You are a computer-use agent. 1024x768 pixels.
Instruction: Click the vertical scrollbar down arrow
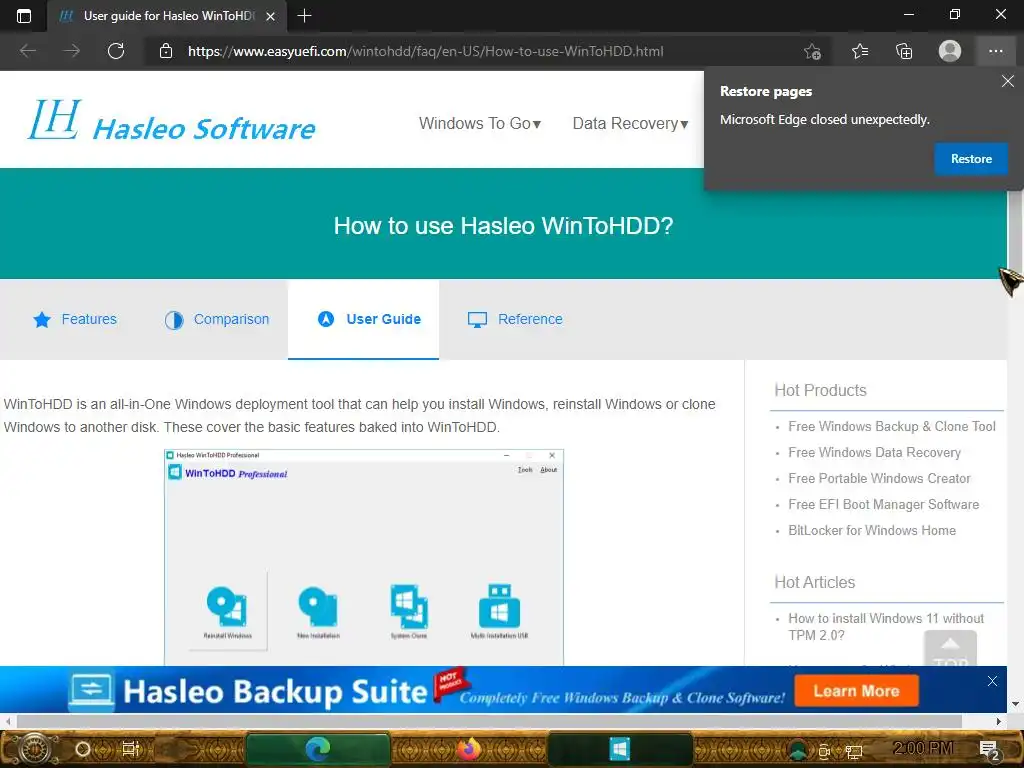click(x=1016, y=704)
